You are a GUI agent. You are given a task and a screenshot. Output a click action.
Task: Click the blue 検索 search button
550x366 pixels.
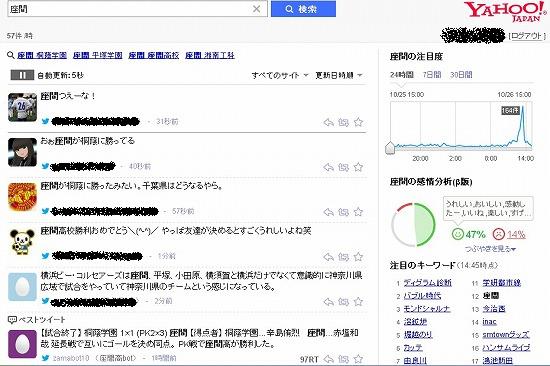303,9
